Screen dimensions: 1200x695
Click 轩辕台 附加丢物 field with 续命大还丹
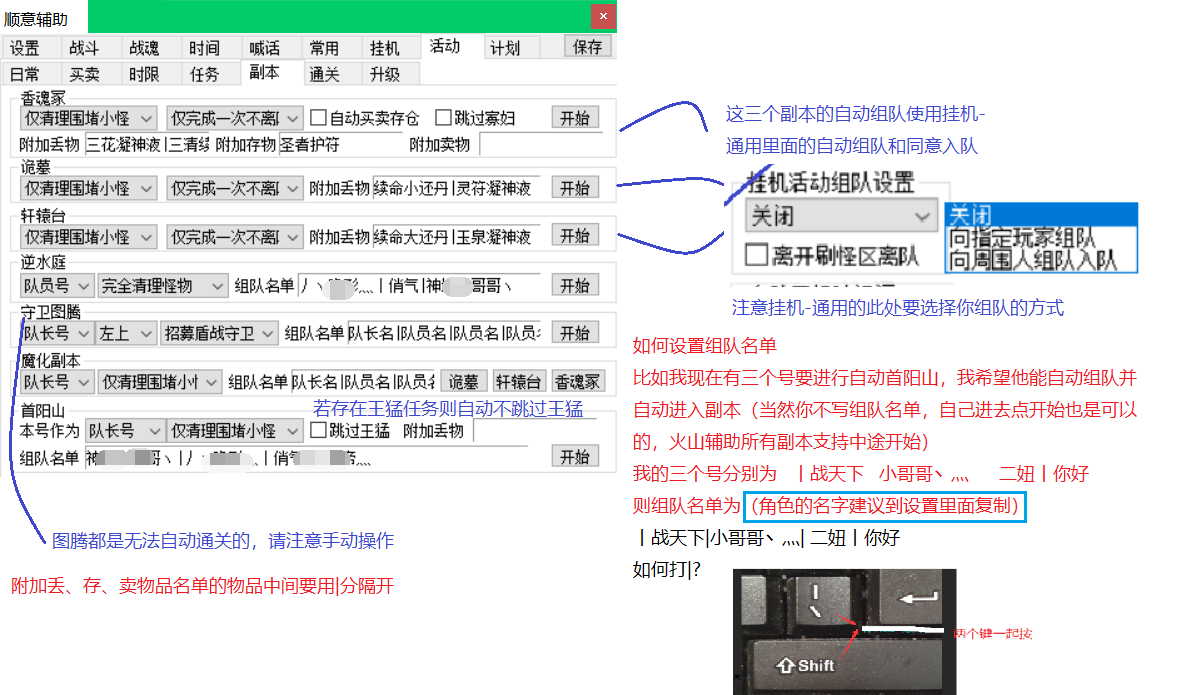coord(458,237)
